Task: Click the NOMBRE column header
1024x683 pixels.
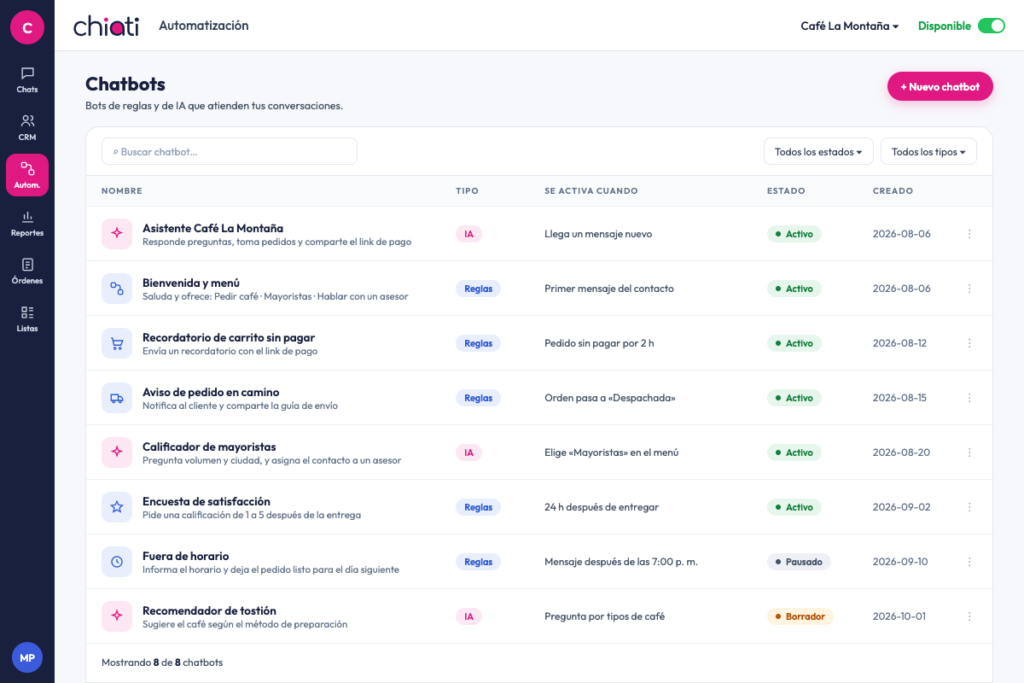Action: click(x=121, y=191)
